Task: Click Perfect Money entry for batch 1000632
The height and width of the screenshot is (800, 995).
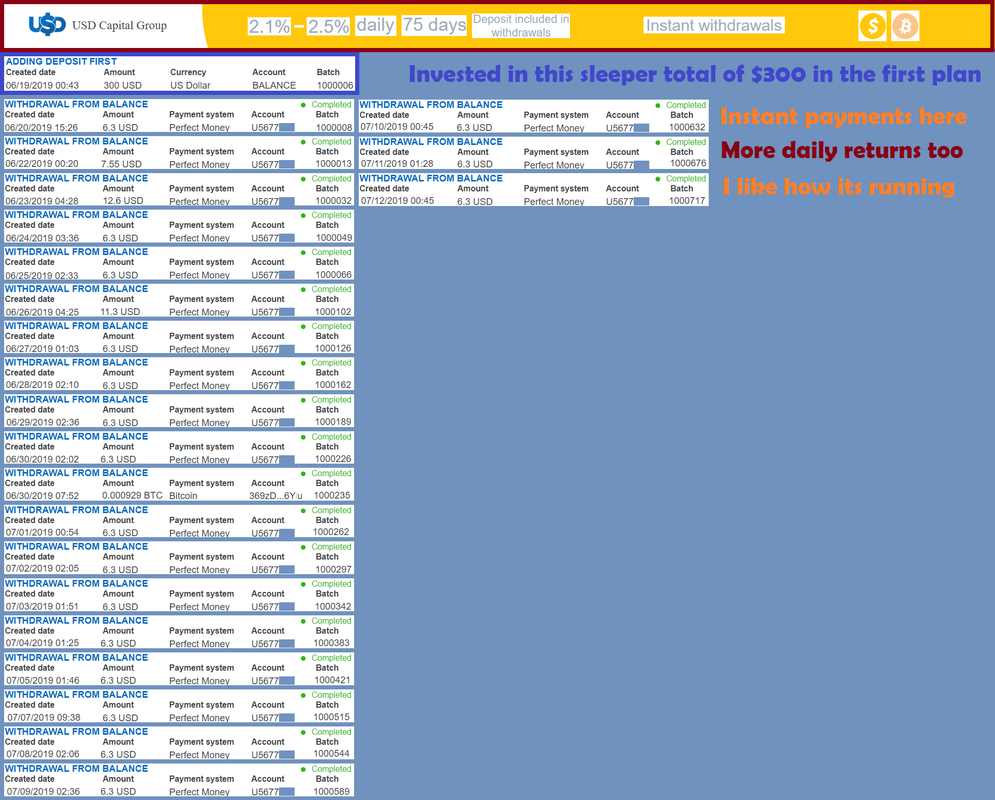Action: point(554,128)
